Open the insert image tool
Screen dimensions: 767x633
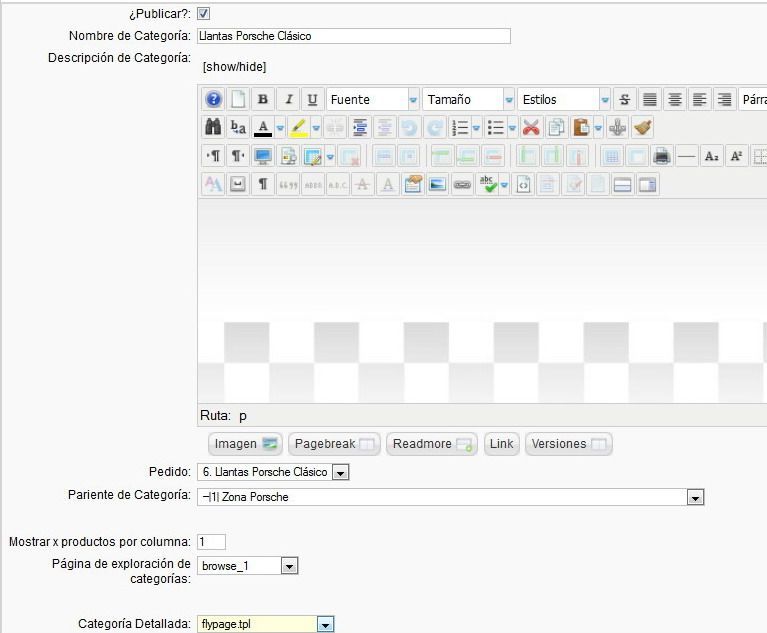437,184
